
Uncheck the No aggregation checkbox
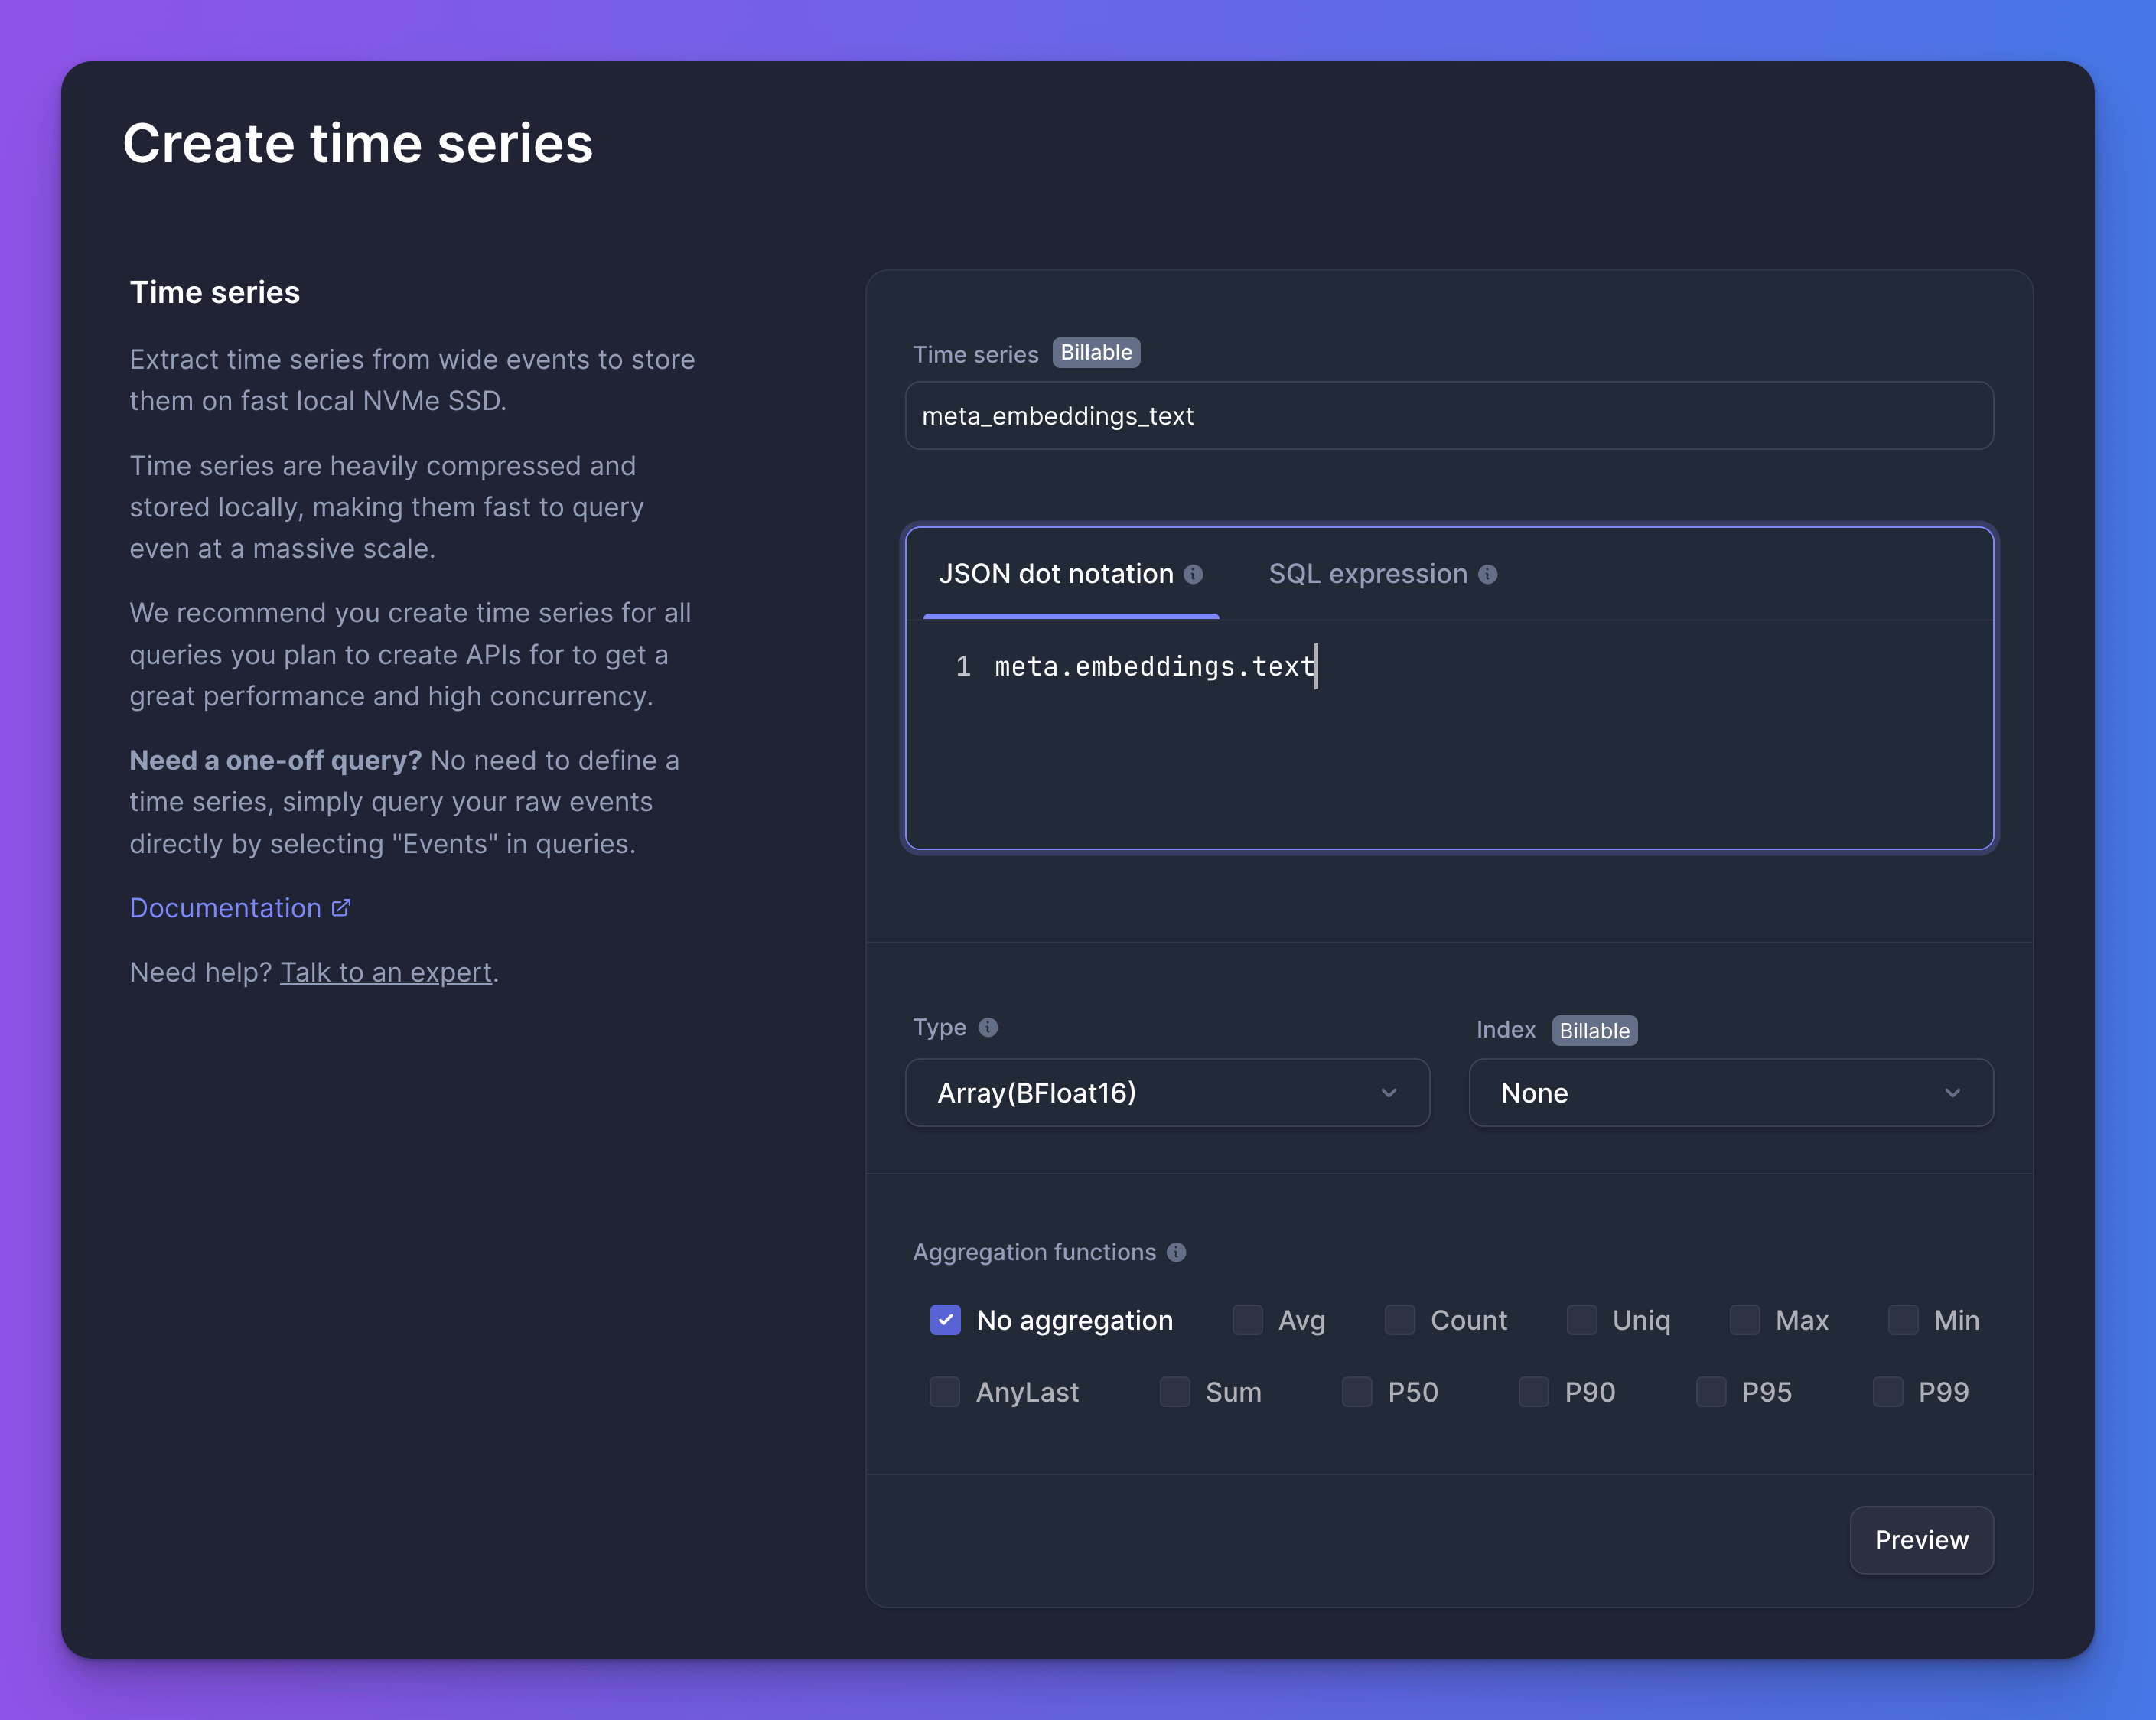[944, 1320]
